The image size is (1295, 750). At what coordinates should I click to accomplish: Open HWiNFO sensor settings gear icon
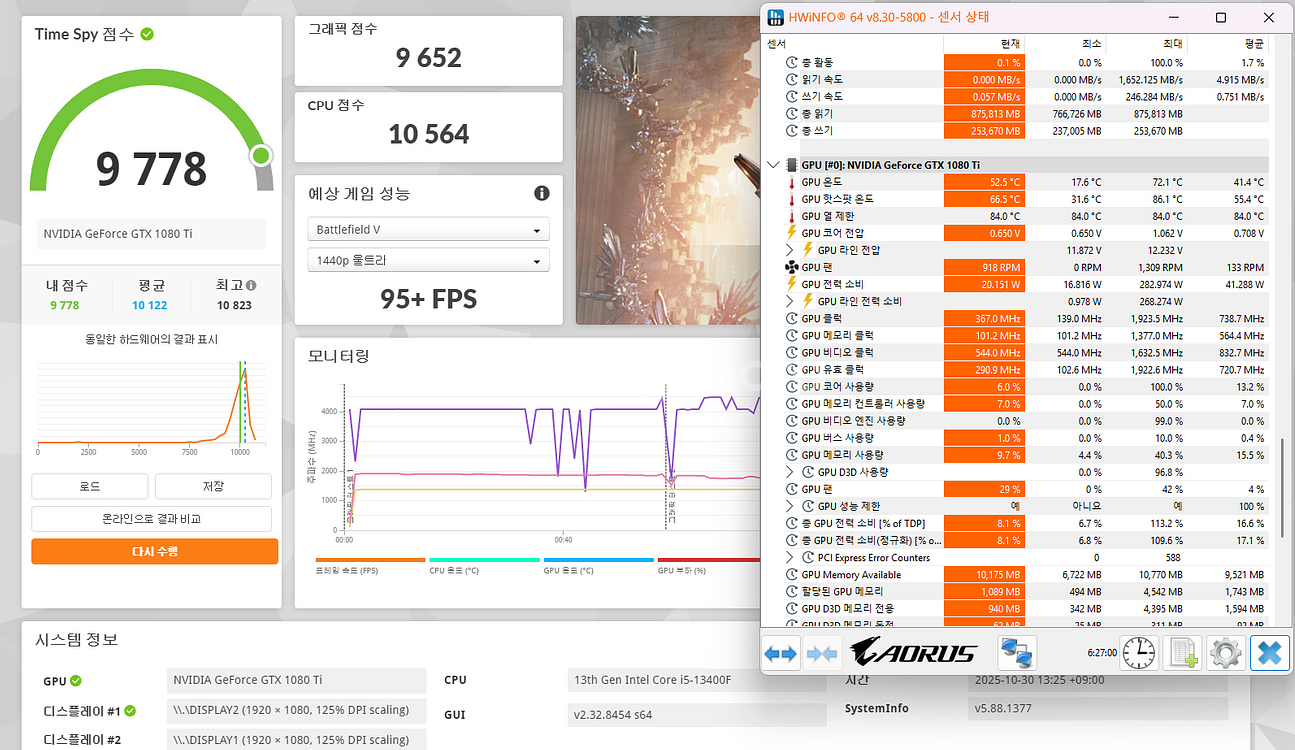point(1227,653)
